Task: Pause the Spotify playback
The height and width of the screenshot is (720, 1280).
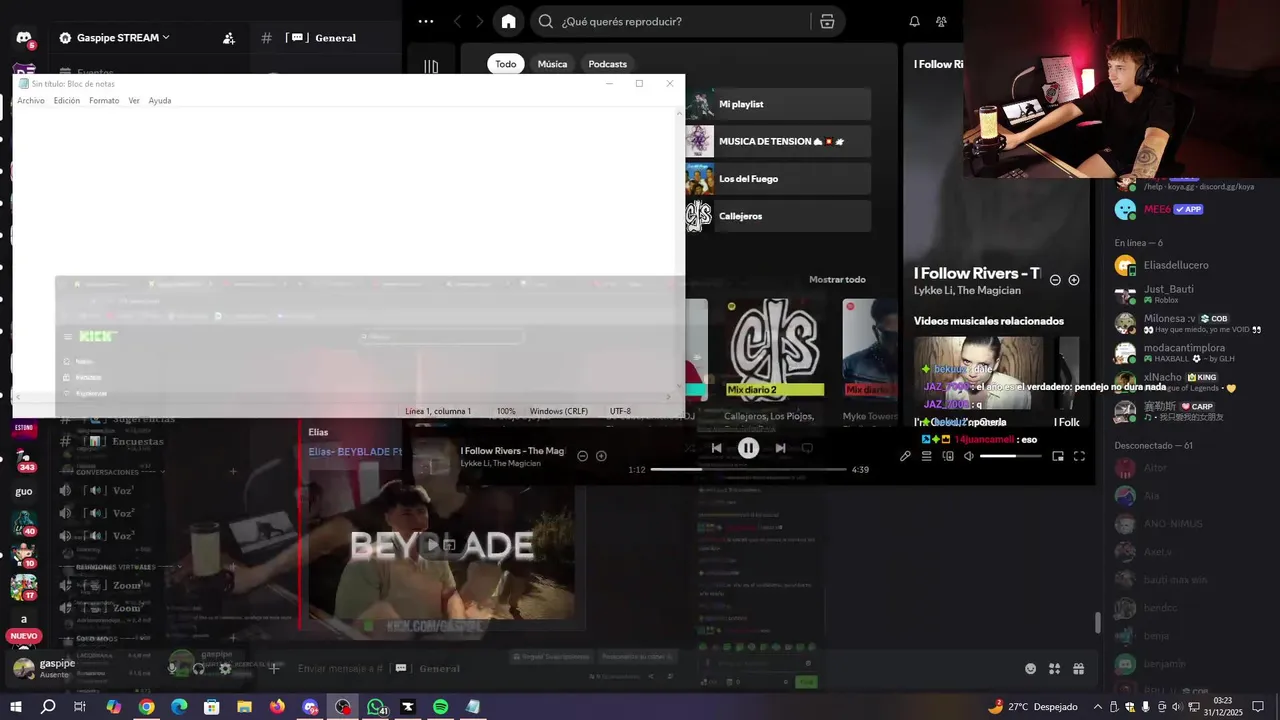Action: [x=748, y=448]
